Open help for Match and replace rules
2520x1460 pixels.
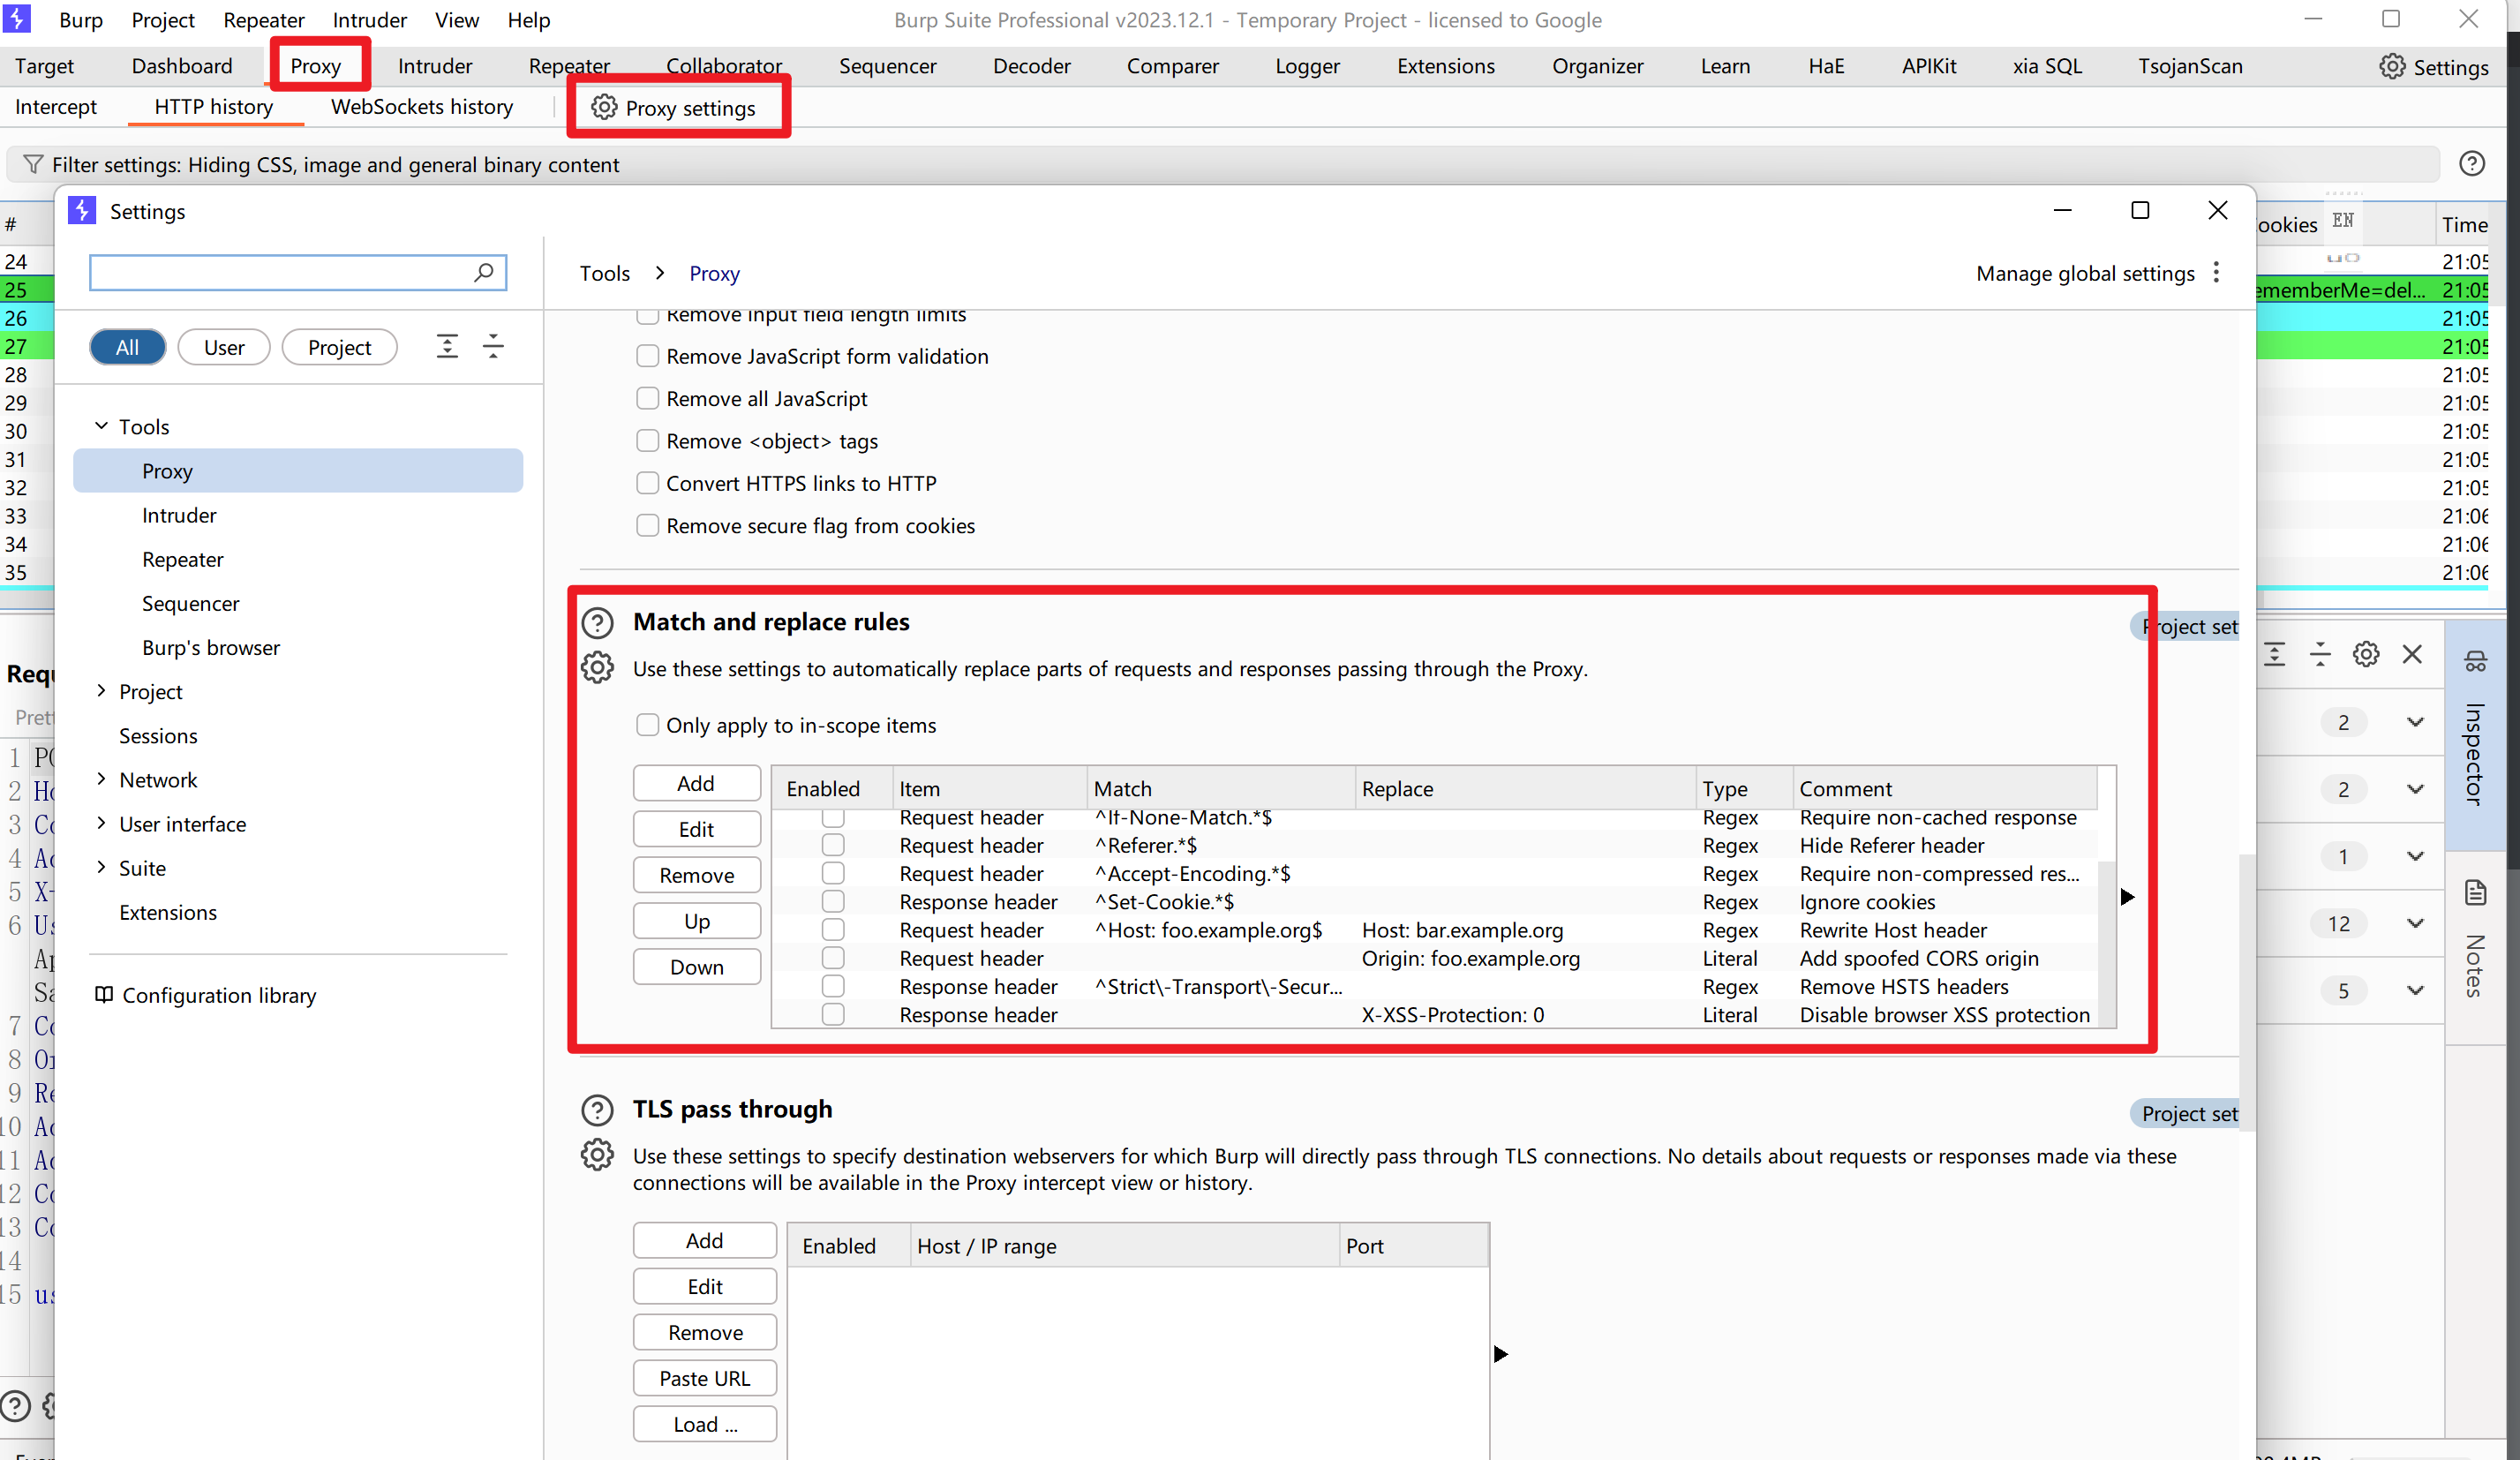pos(597,623)
